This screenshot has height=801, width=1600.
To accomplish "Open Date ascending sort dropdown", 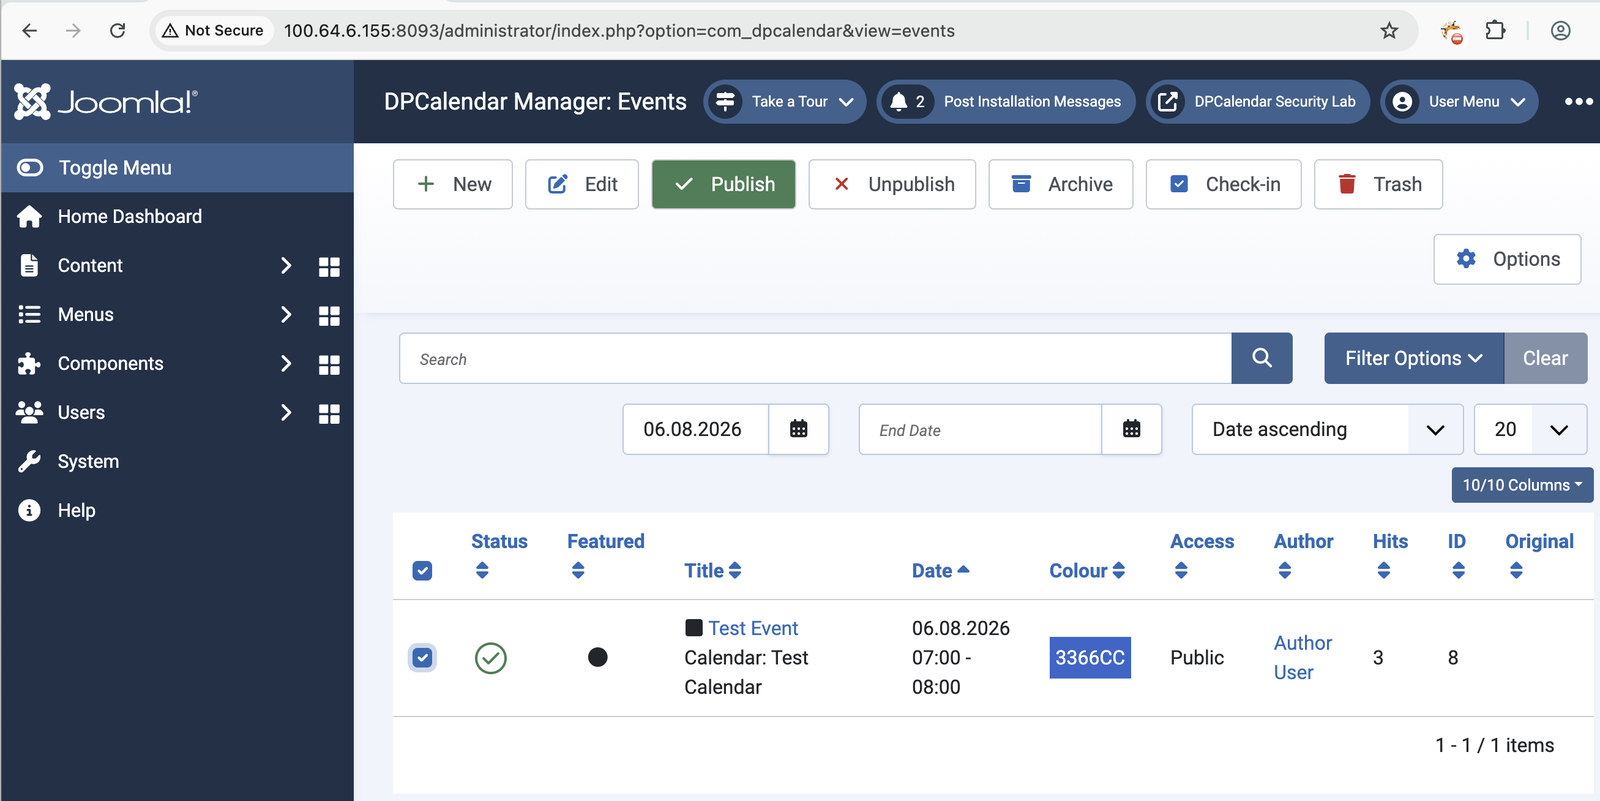I will 1327,429.
